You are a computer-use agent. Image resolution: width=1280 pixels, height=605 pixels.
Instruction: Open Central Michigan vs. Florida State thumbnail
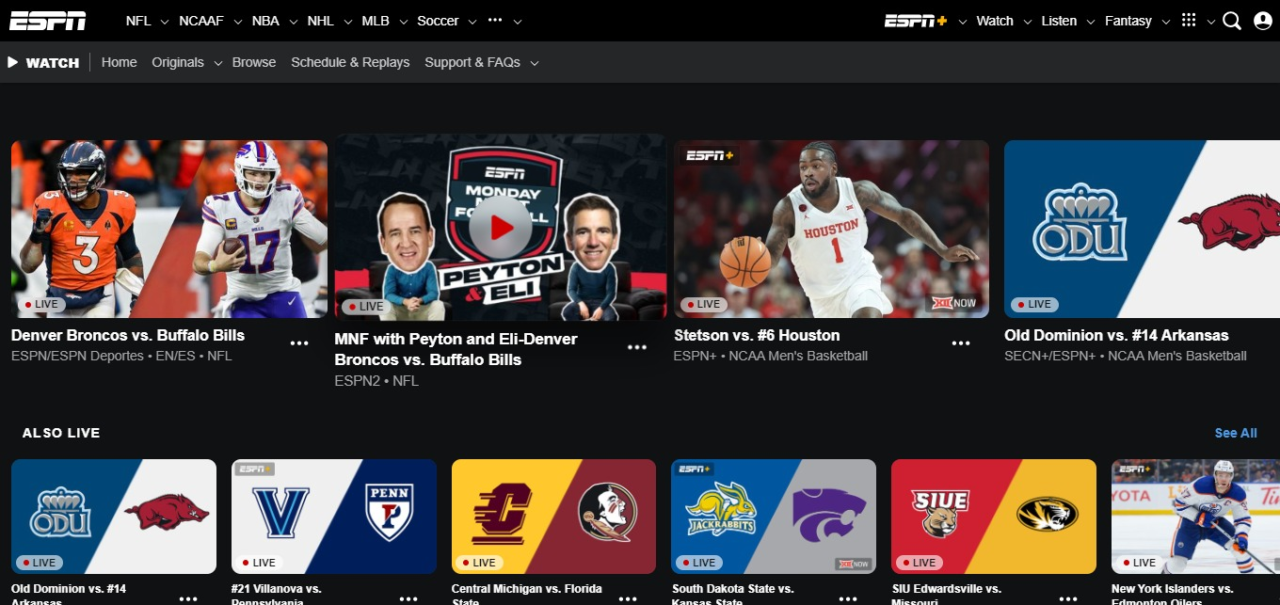[554, 516]
